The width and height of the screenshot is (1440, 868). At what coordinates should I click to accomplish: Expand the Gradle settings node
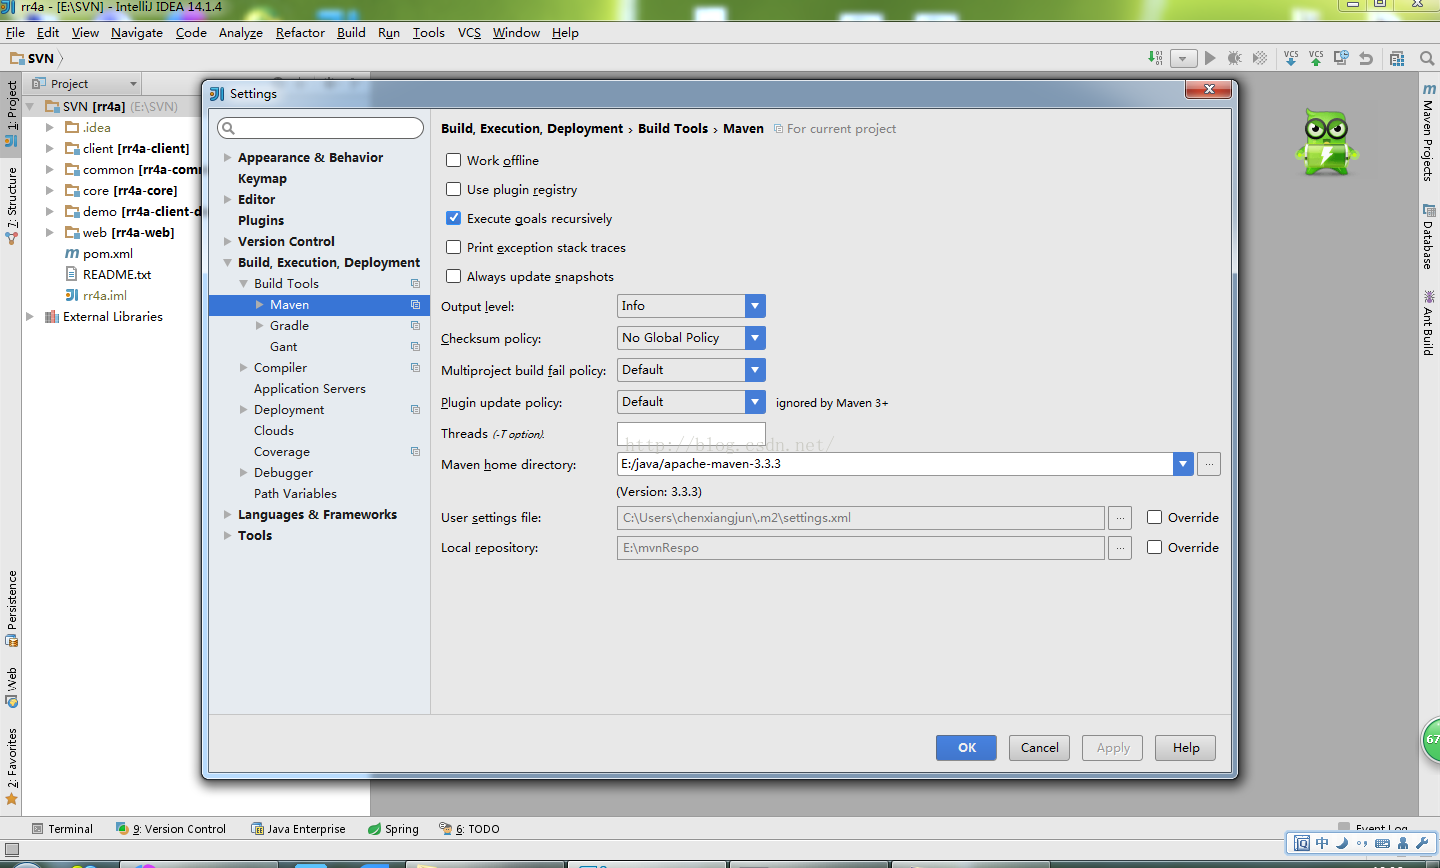(x=260, y=326)
